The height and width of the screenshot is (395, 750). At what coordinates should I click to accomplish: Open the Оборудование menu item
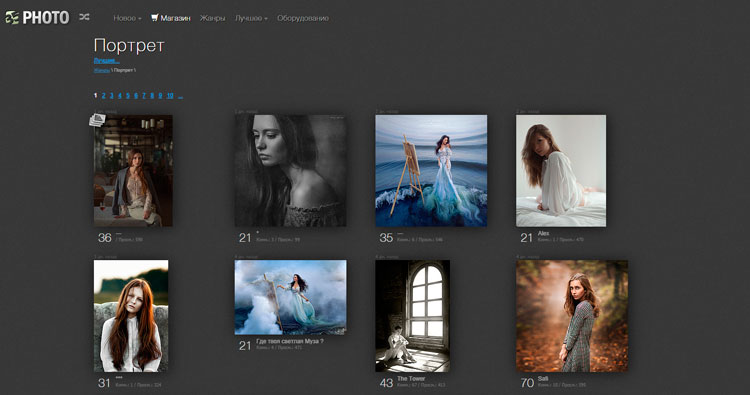tap(303, 18)
